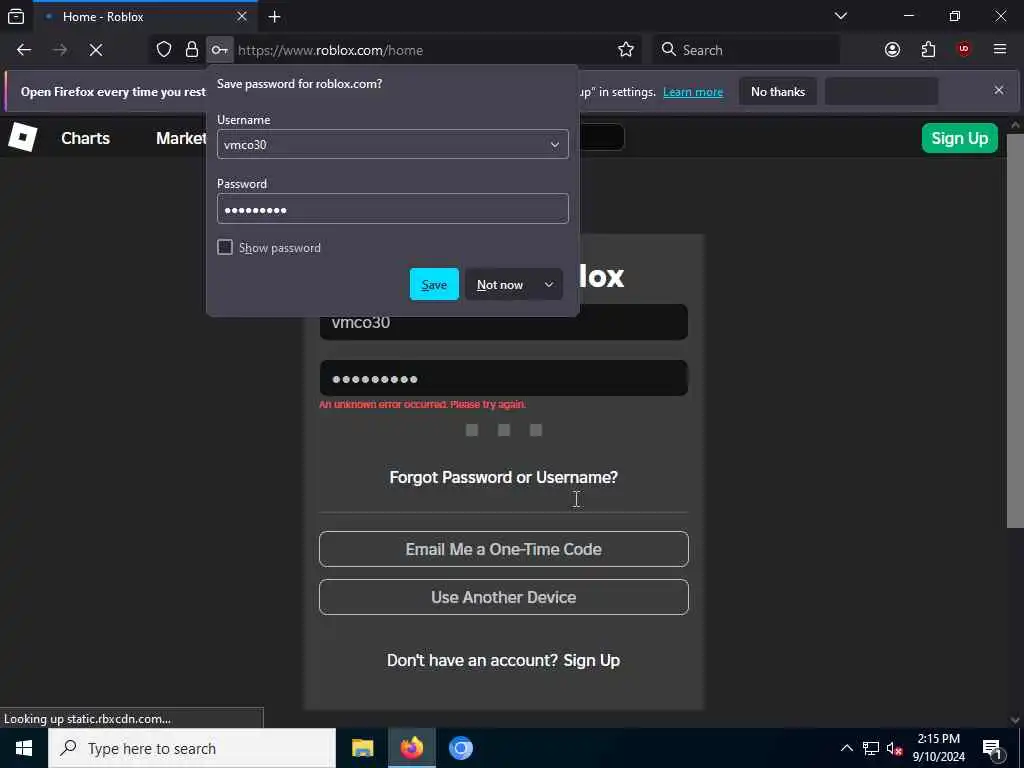Screen dimensions: 1024x768
Task: Open Chromium browser from taskbar
Action: tap(460, 748)
